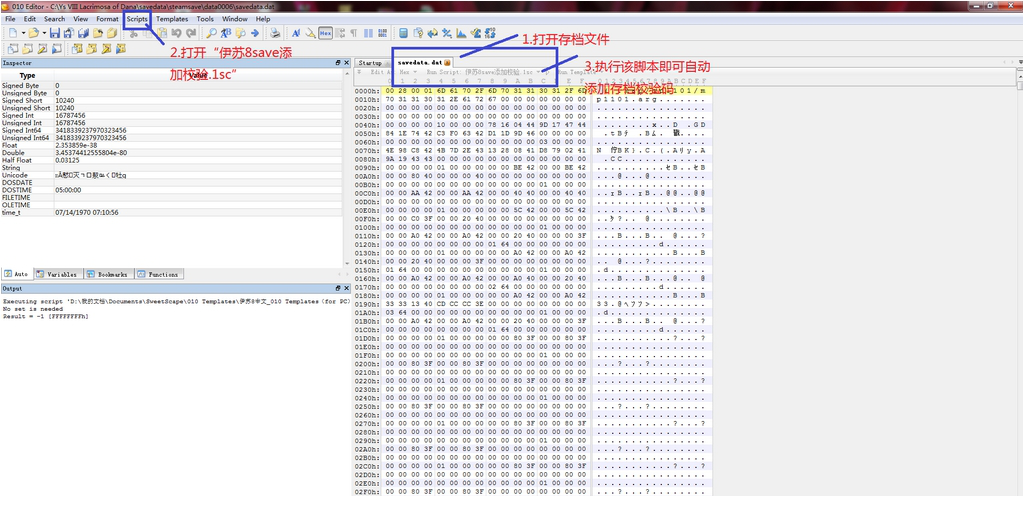Toggle the pilcrow whitespace display icon
This screenshot has height=515, width=1023.
pos(354,33)
